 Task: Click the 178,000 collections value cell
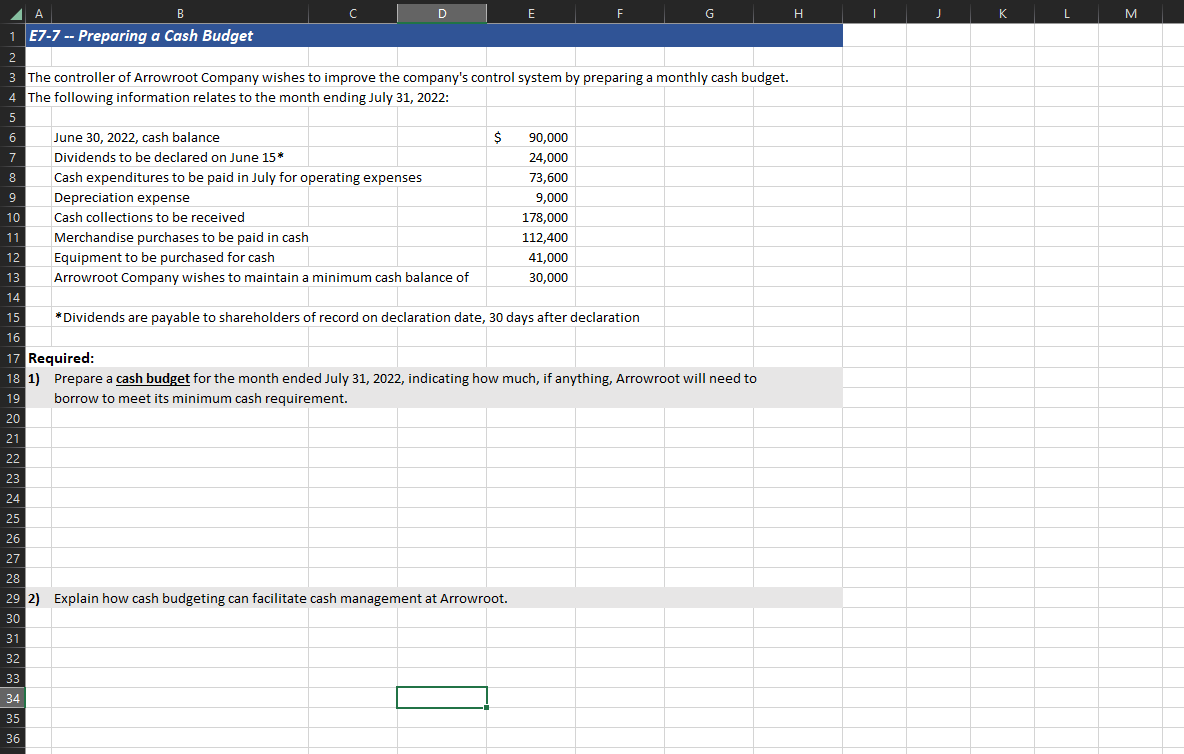coord(531,217)
